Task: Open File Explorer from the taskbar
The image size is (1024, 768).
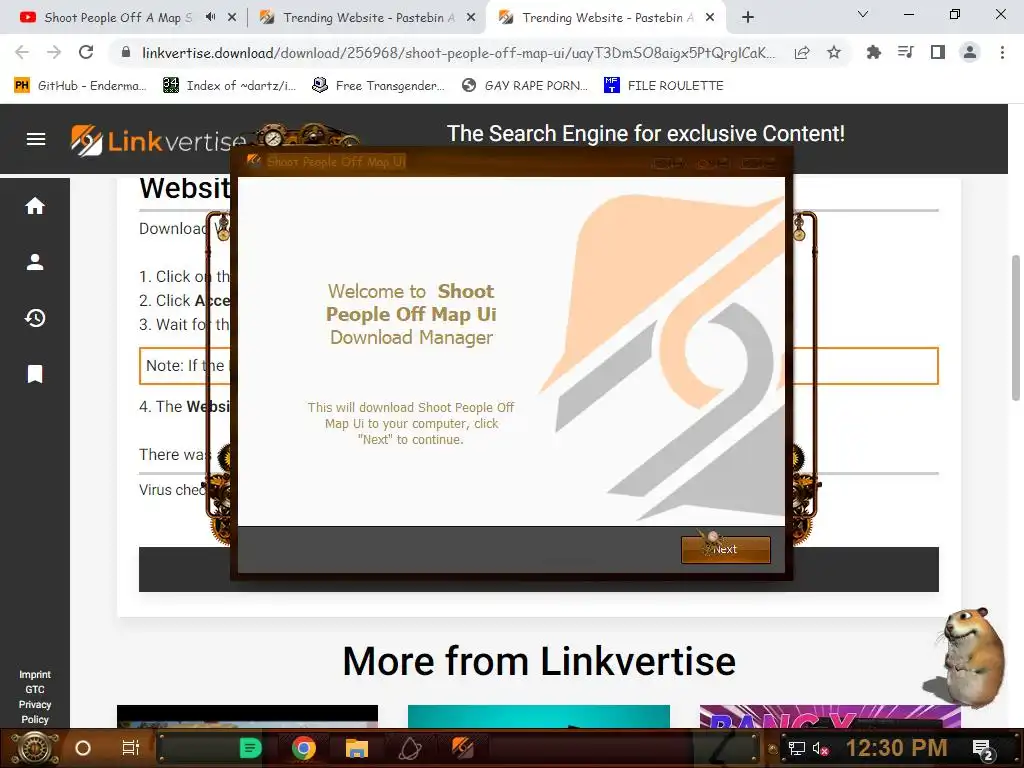Action: [357, 748]
